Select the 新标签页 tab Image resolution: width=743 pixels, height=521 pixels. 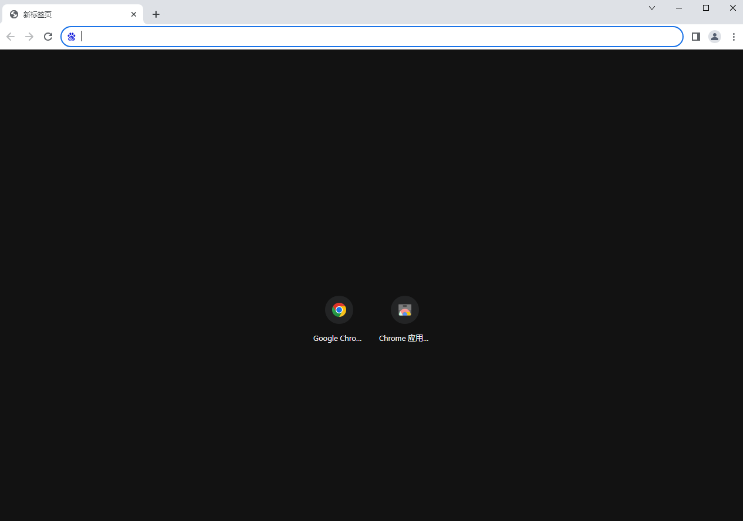(x=72, y=14)
